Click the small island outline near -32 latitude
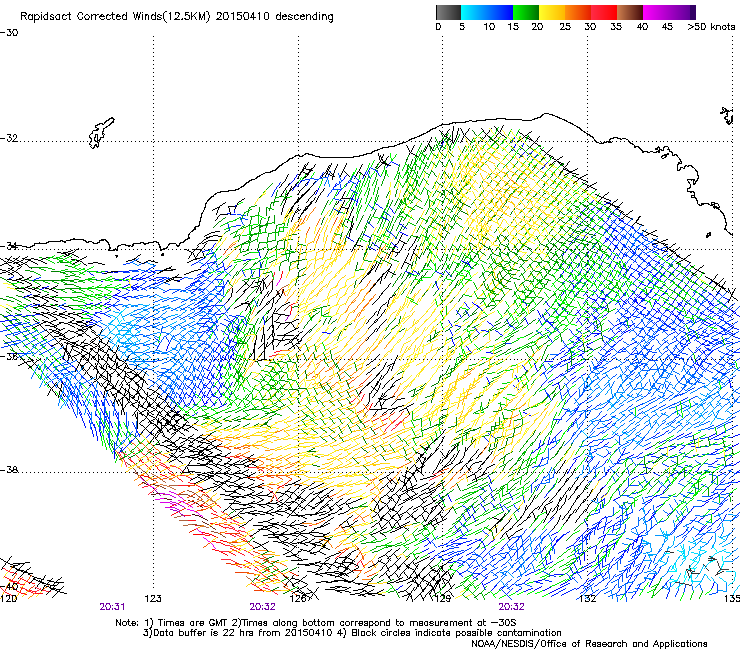 (101, 133)
